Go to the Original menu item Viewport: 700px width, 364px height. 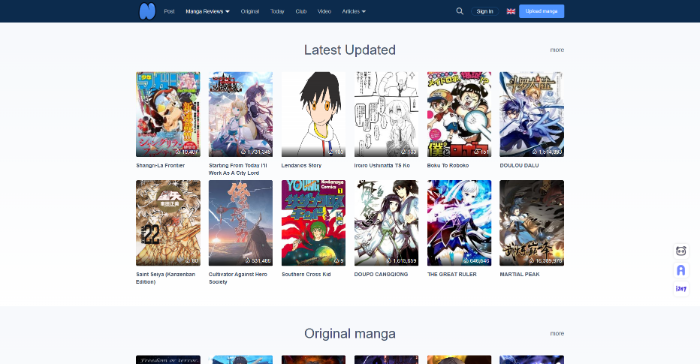250,11
